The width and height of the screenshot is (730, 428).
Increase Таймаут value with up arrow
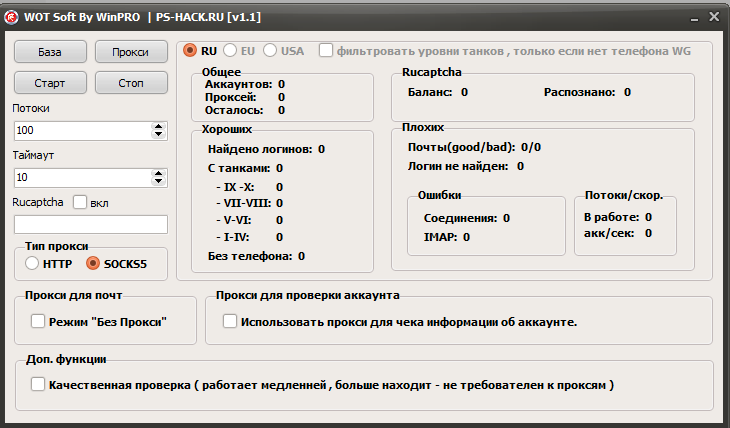pyautogui.click(x=158, y=173)
